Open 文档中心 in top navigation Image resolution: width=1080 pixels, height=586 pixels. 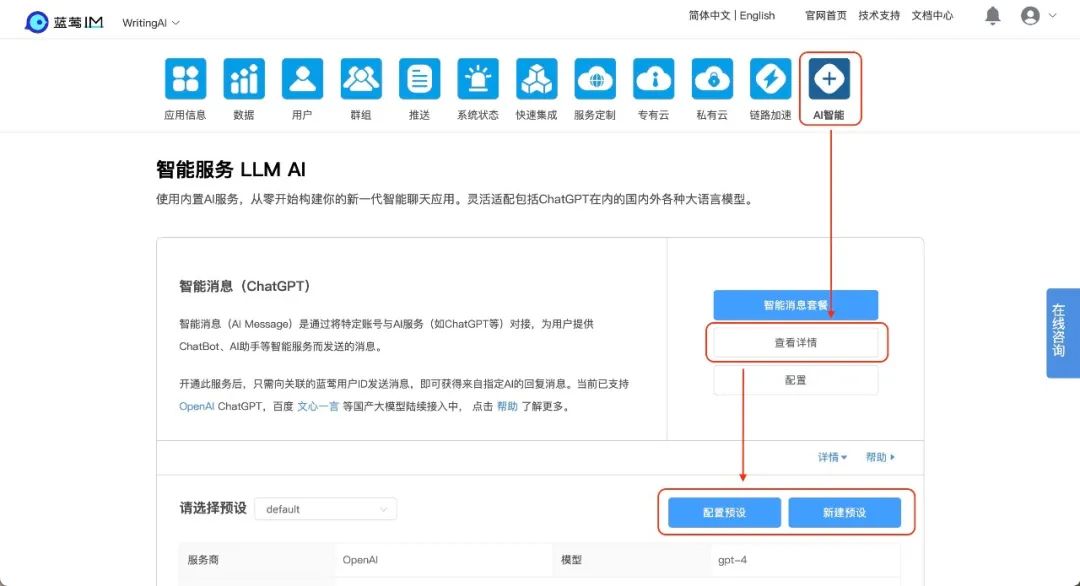pos(932,15)
